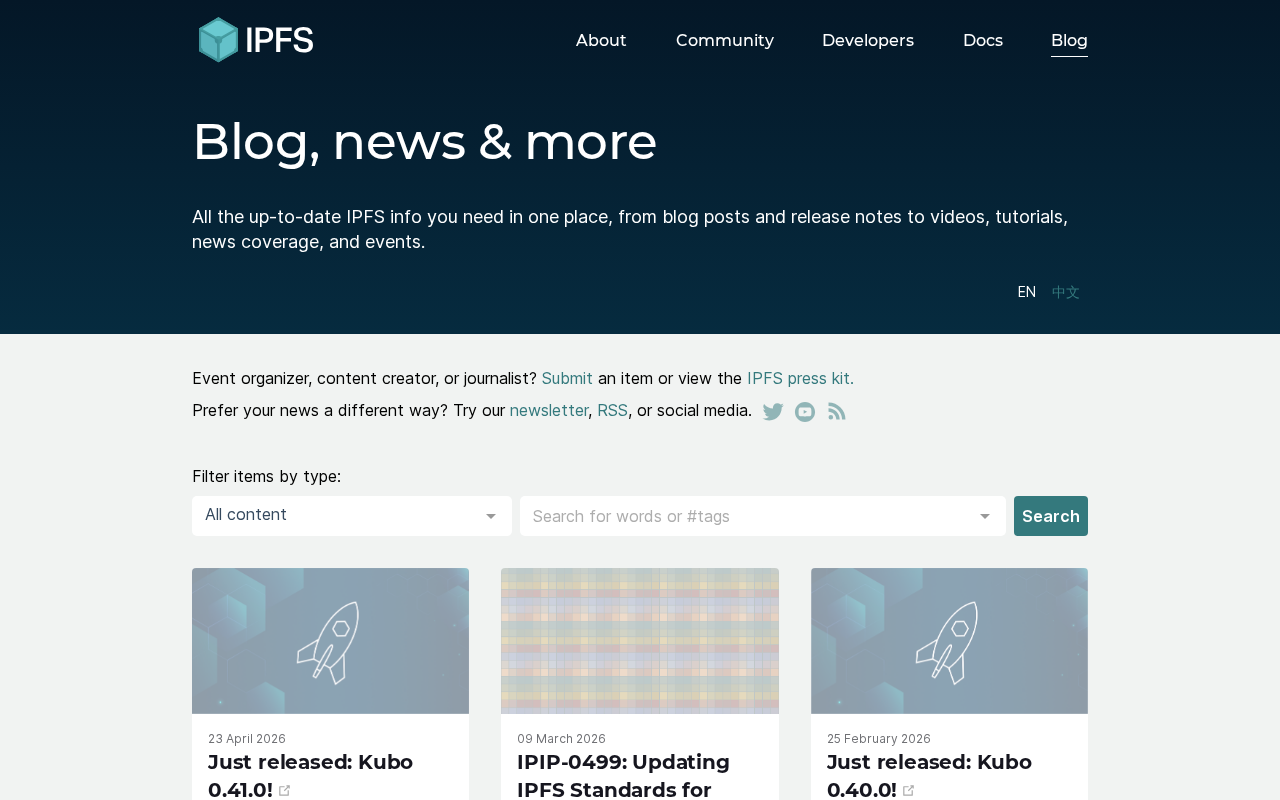Screen dimensions: 1280x800
Task: Switch language to 中文
Action: click(1066, 292)
